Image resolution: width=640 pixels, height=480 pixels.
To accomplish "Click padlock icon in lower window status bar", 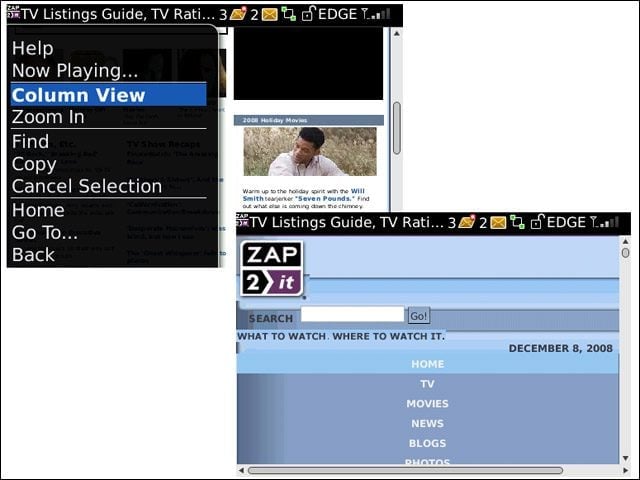I will click(x=537, y=221).
